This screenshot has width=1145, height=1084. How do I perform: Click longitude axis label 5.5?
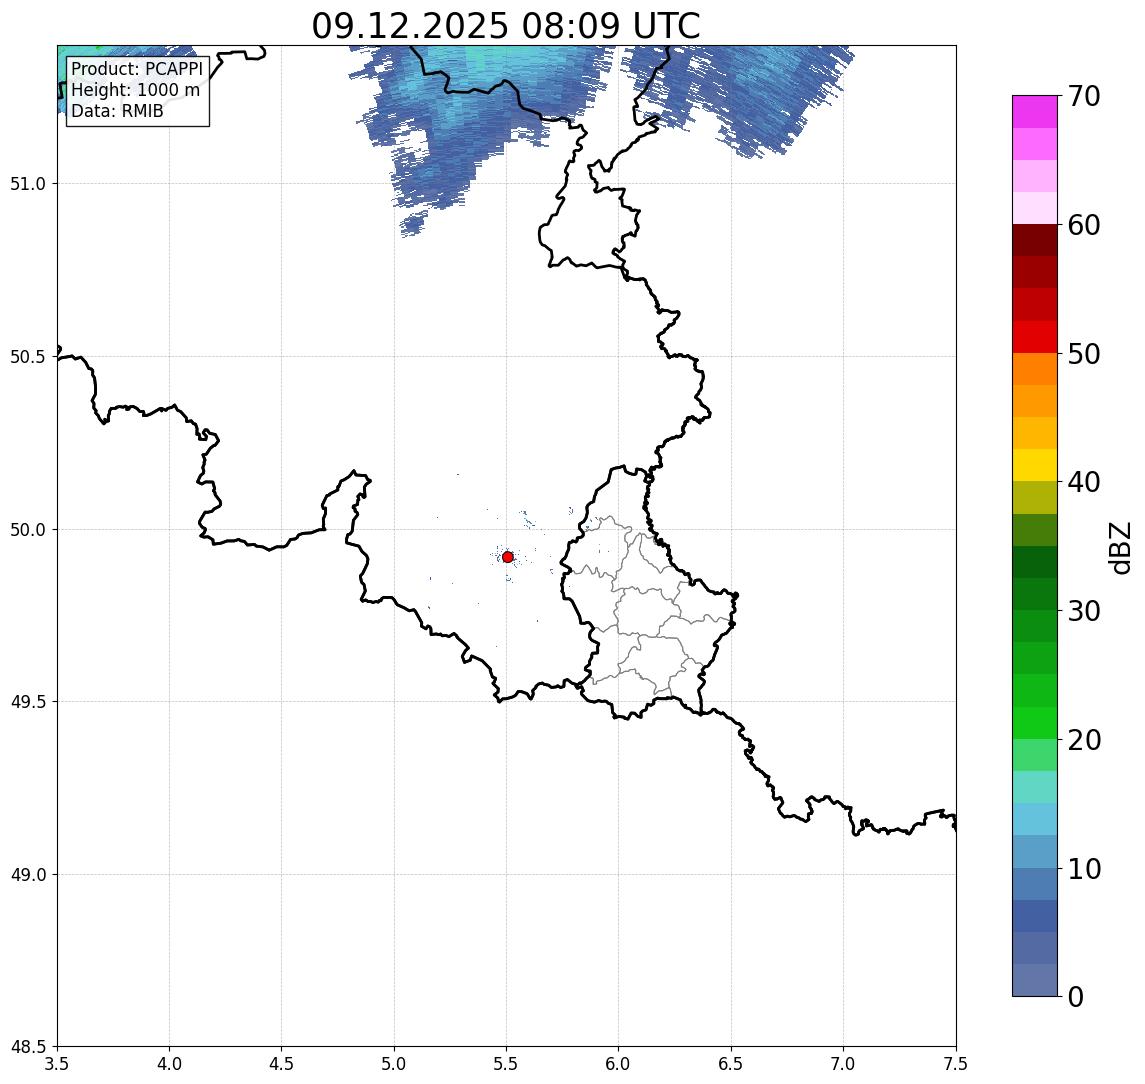click(x=506, y=1064)
